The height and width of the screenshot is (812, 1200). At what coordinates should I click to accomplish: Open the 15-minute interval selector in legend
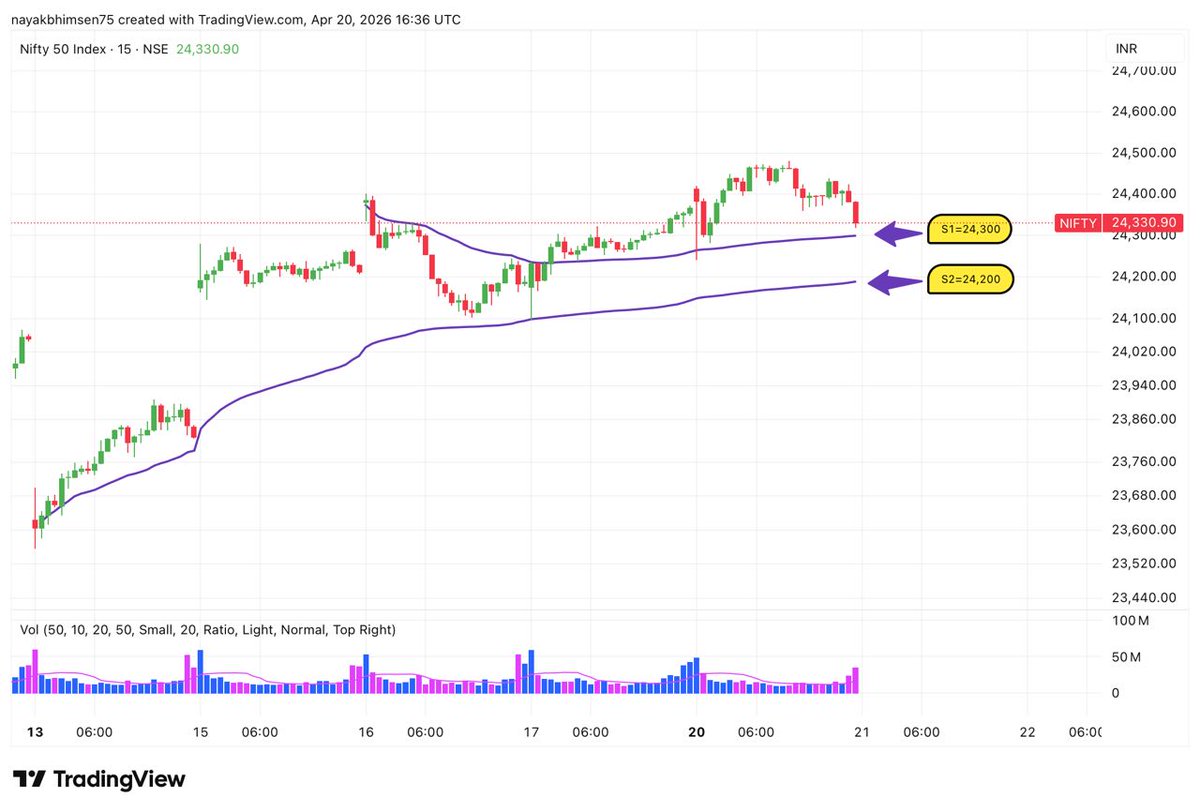tap(123, 47)
